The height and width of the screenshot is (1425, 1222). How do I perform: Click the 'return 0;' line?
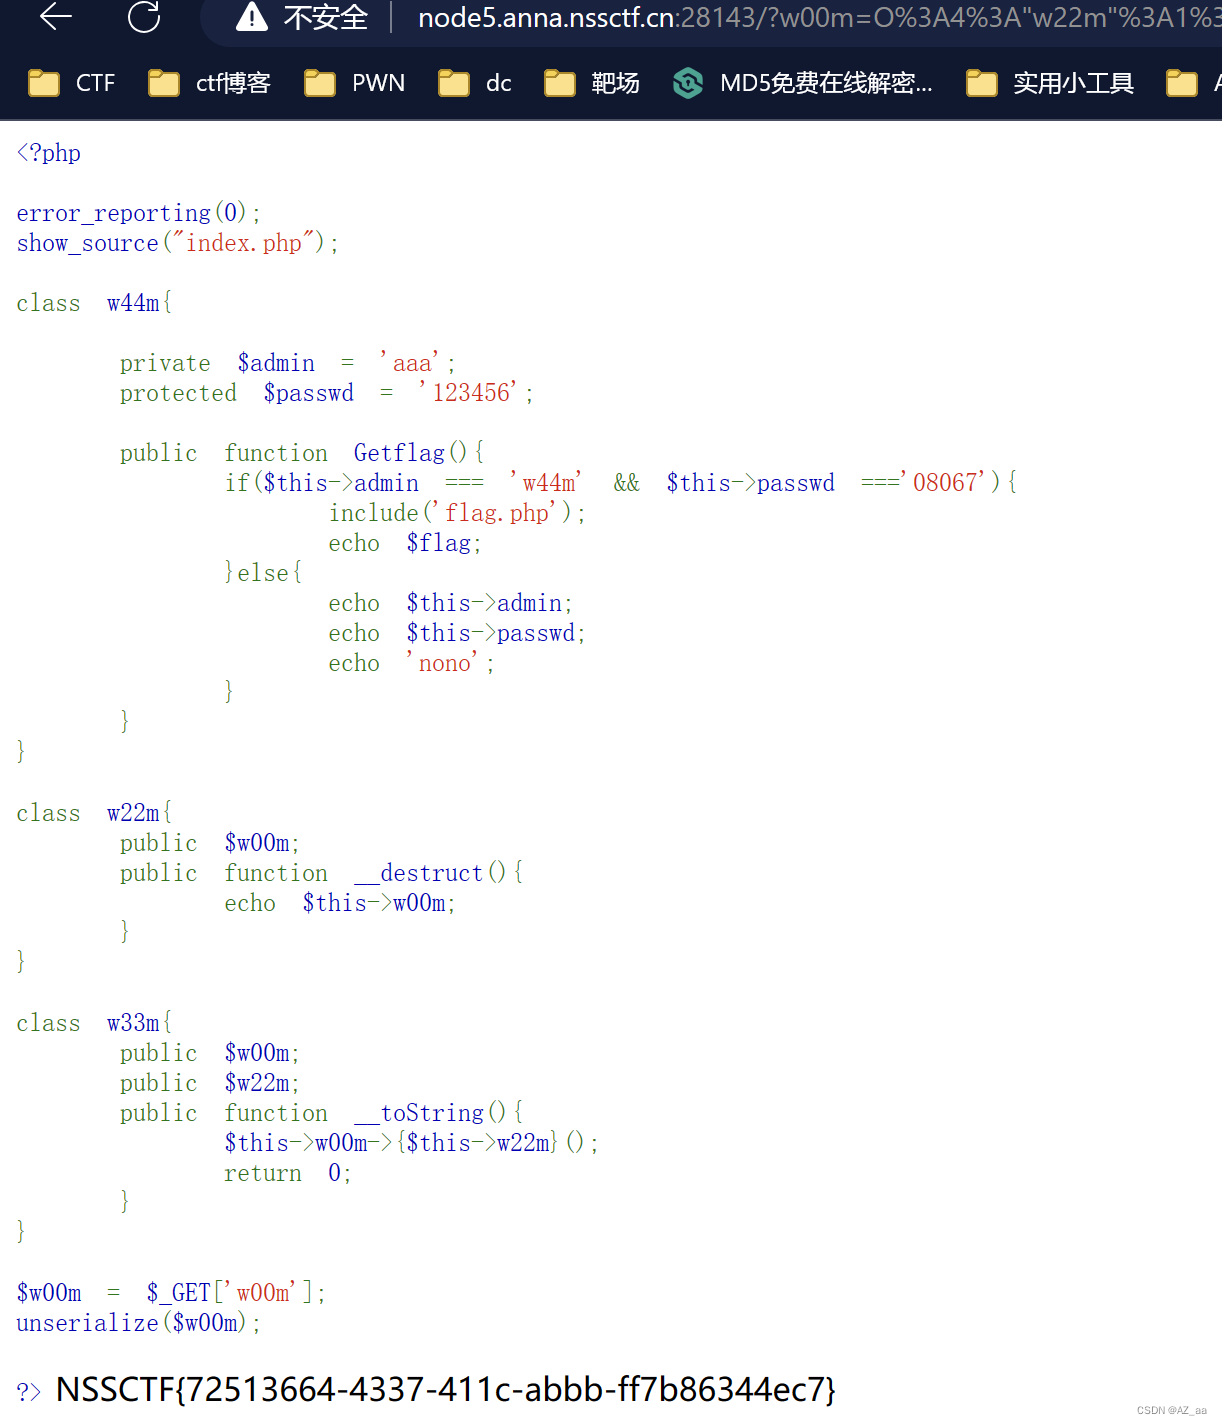point(287,1173)
